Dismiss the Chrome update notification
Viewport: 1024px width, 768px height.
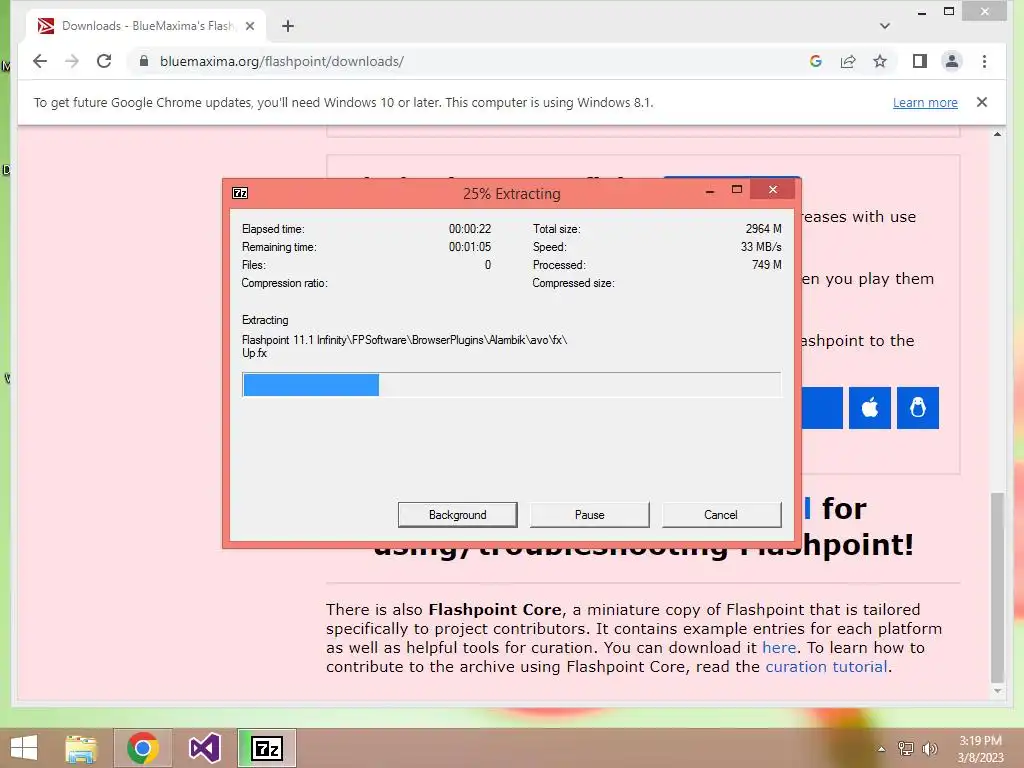click(x=982, y=102)
